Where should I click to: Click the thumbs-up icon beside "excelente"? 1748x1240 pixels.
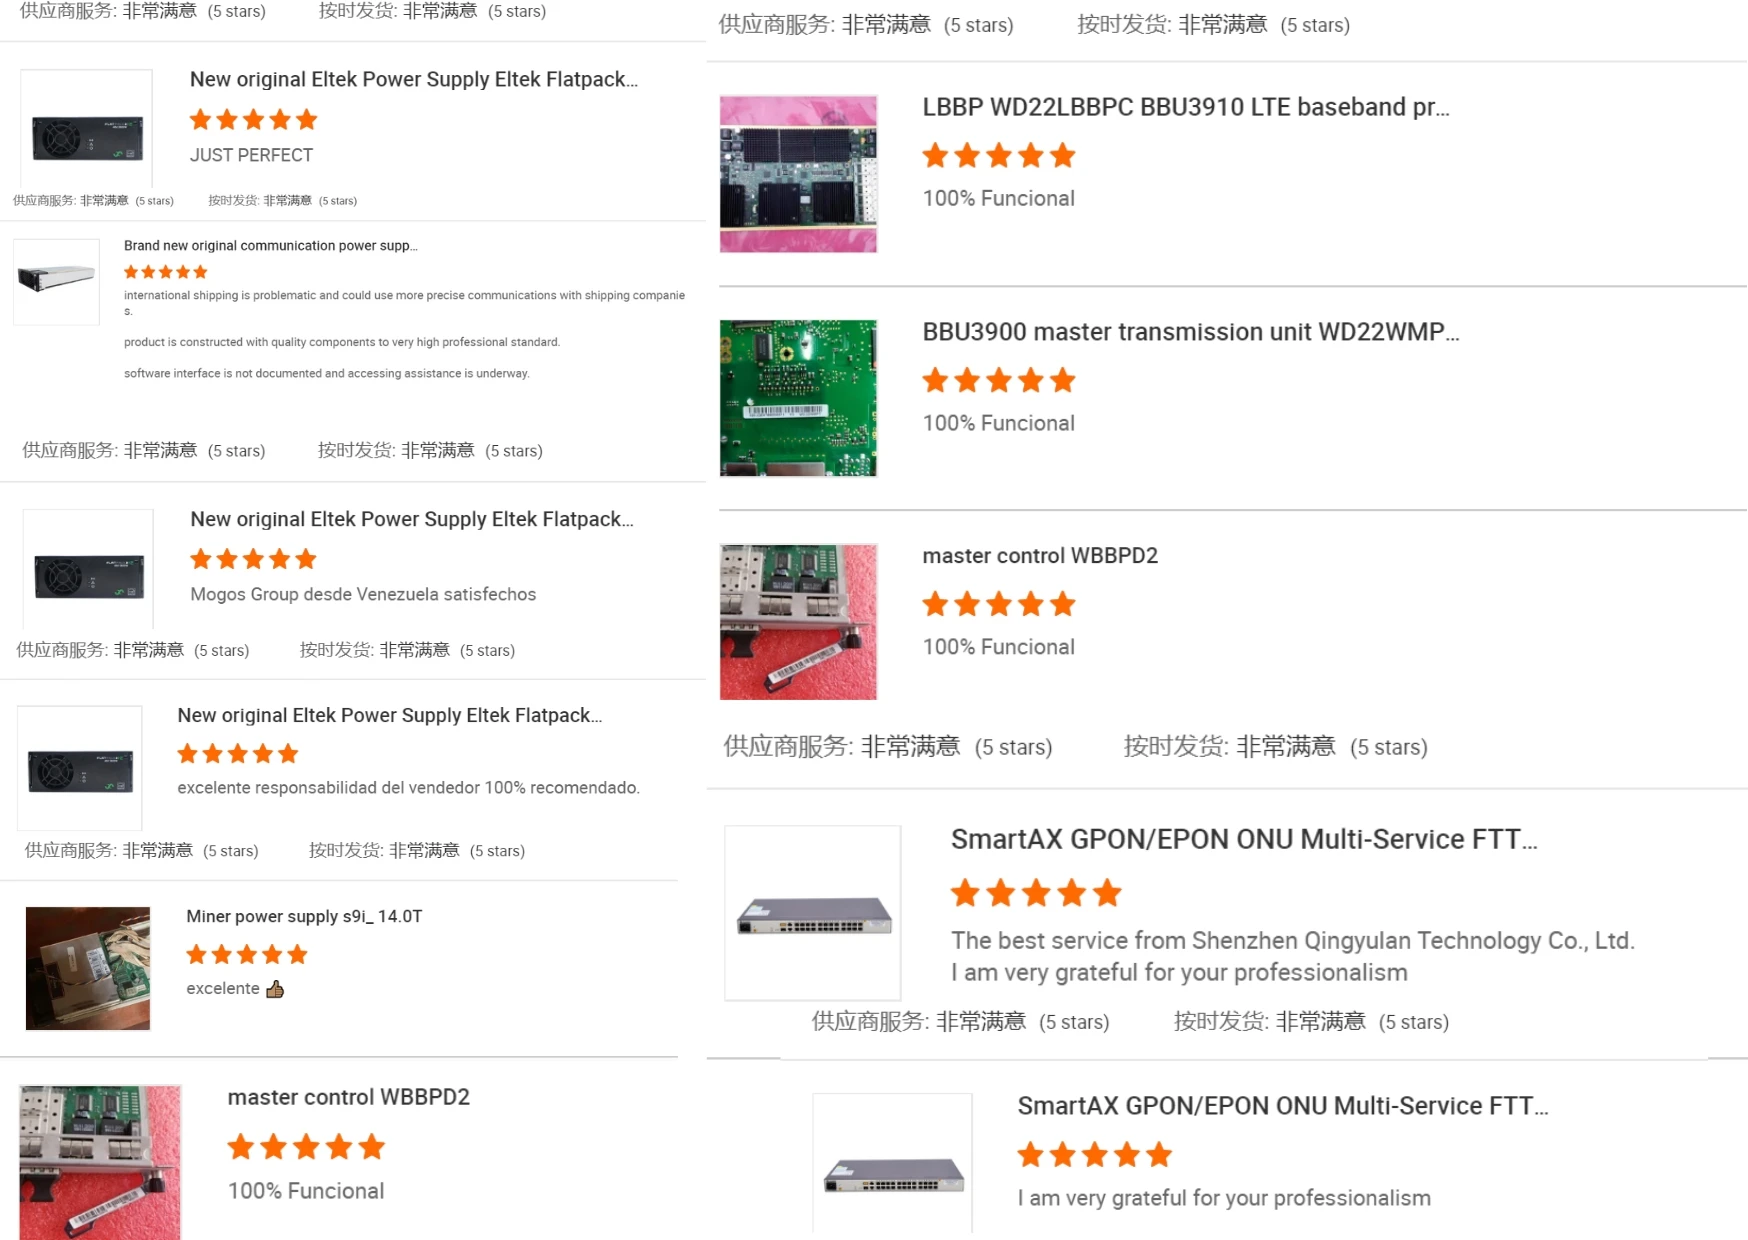click(275, 989)
